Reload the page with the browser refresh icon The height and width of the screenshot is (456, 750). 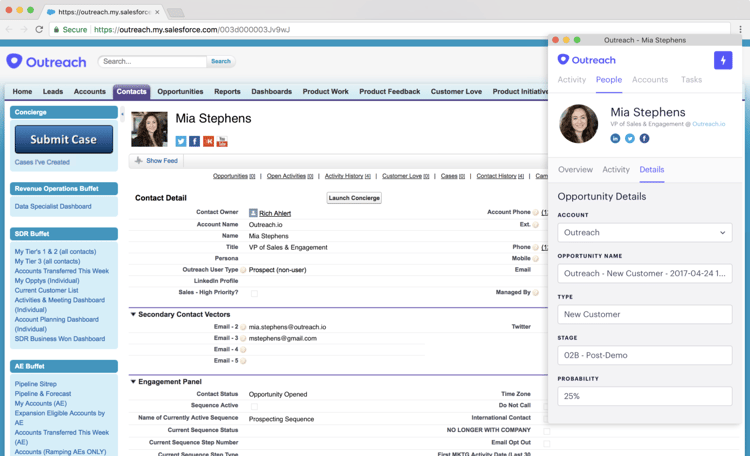(x=39, y=30)
